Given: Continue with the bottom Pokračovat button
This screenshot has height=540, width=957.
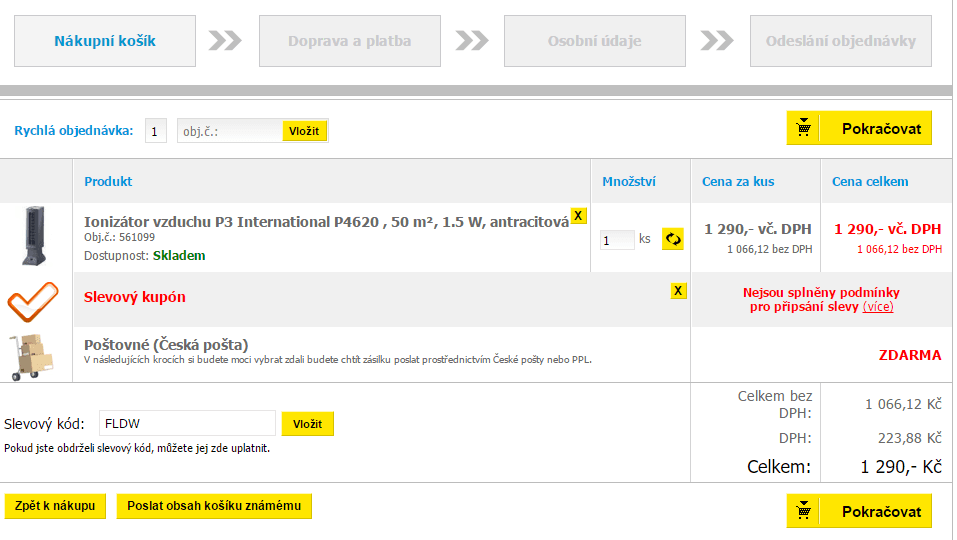Looking at the screenshot, I should (859, 511).
